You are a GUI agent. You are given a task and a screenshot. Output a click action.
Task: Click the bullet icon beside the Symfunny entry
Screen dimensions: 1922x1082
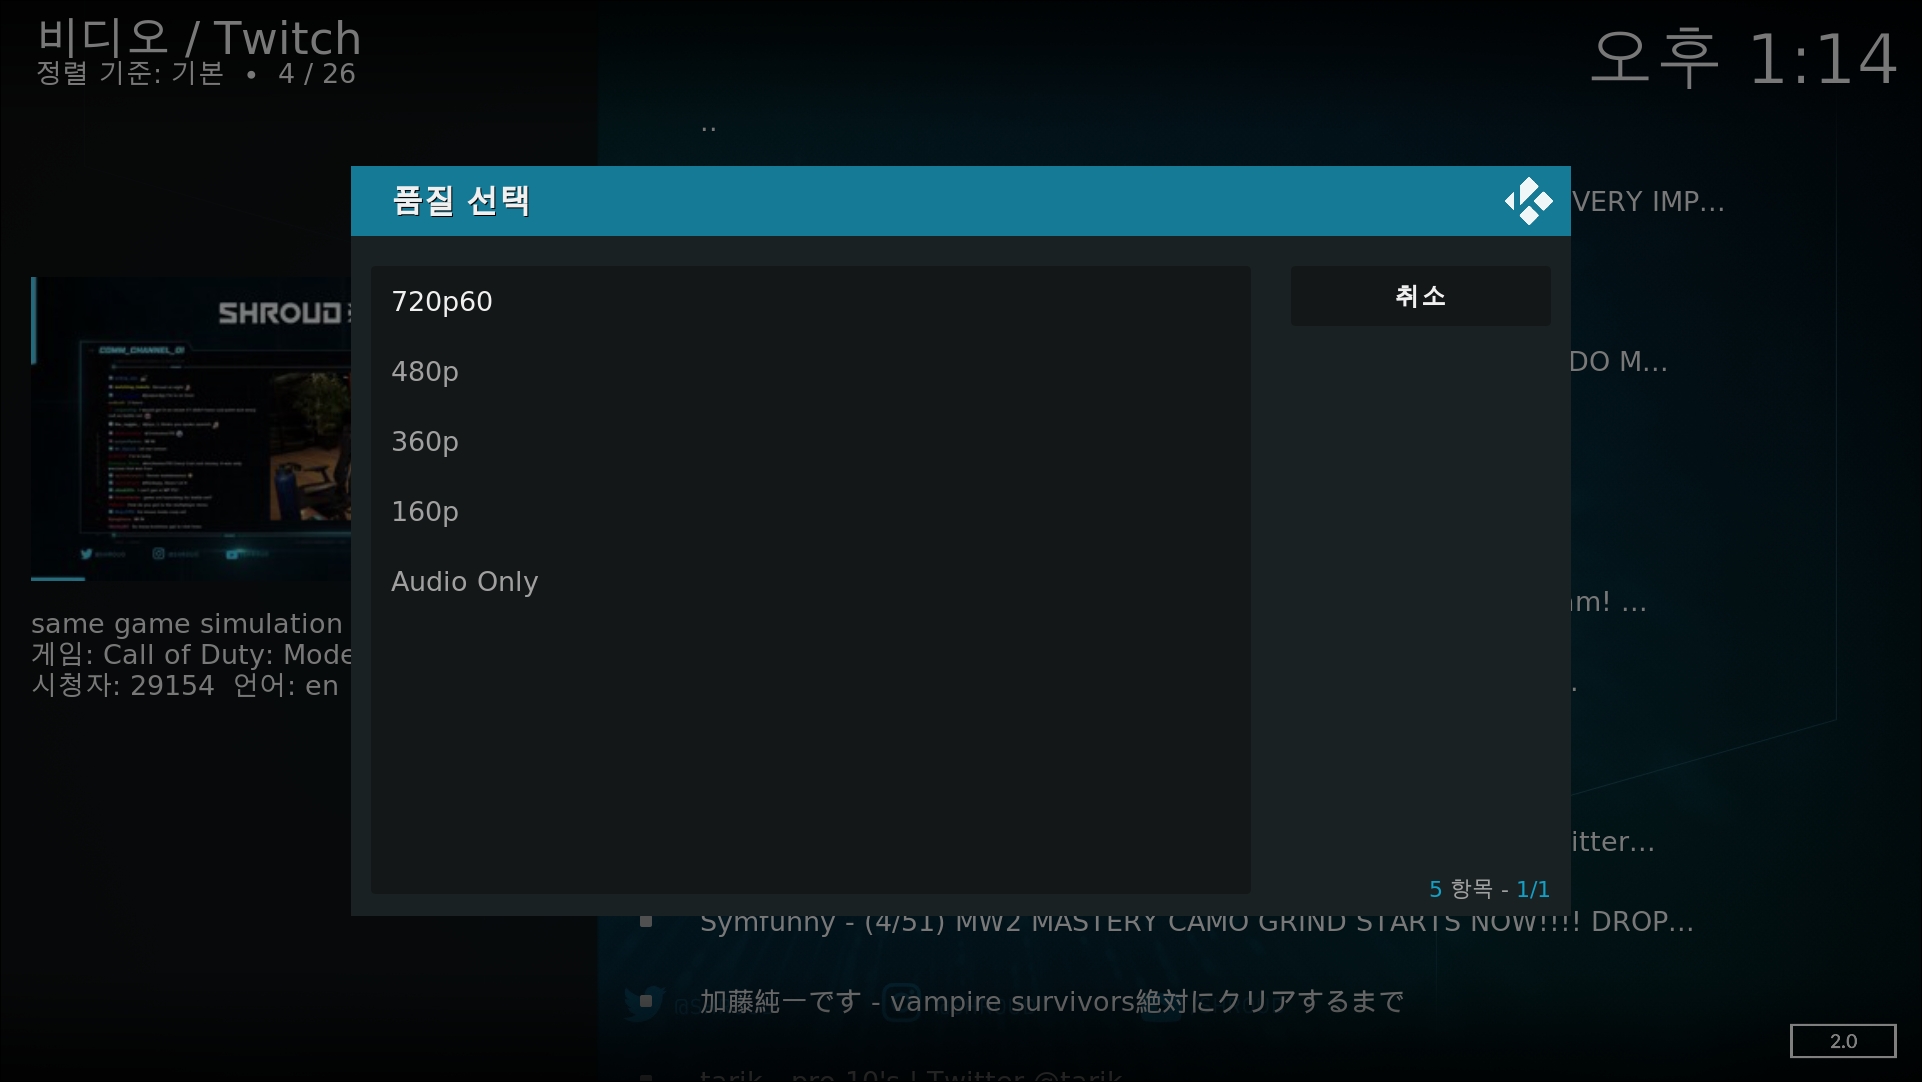(x=646, y=921)
